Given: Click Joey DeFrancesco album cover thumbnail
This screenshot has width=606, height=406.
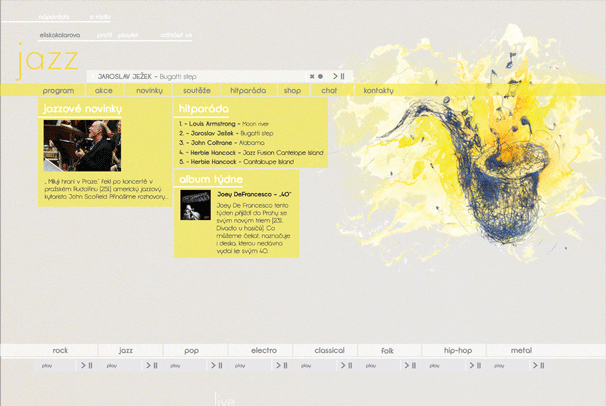Looking at the screenshot, I should (194, 205).
